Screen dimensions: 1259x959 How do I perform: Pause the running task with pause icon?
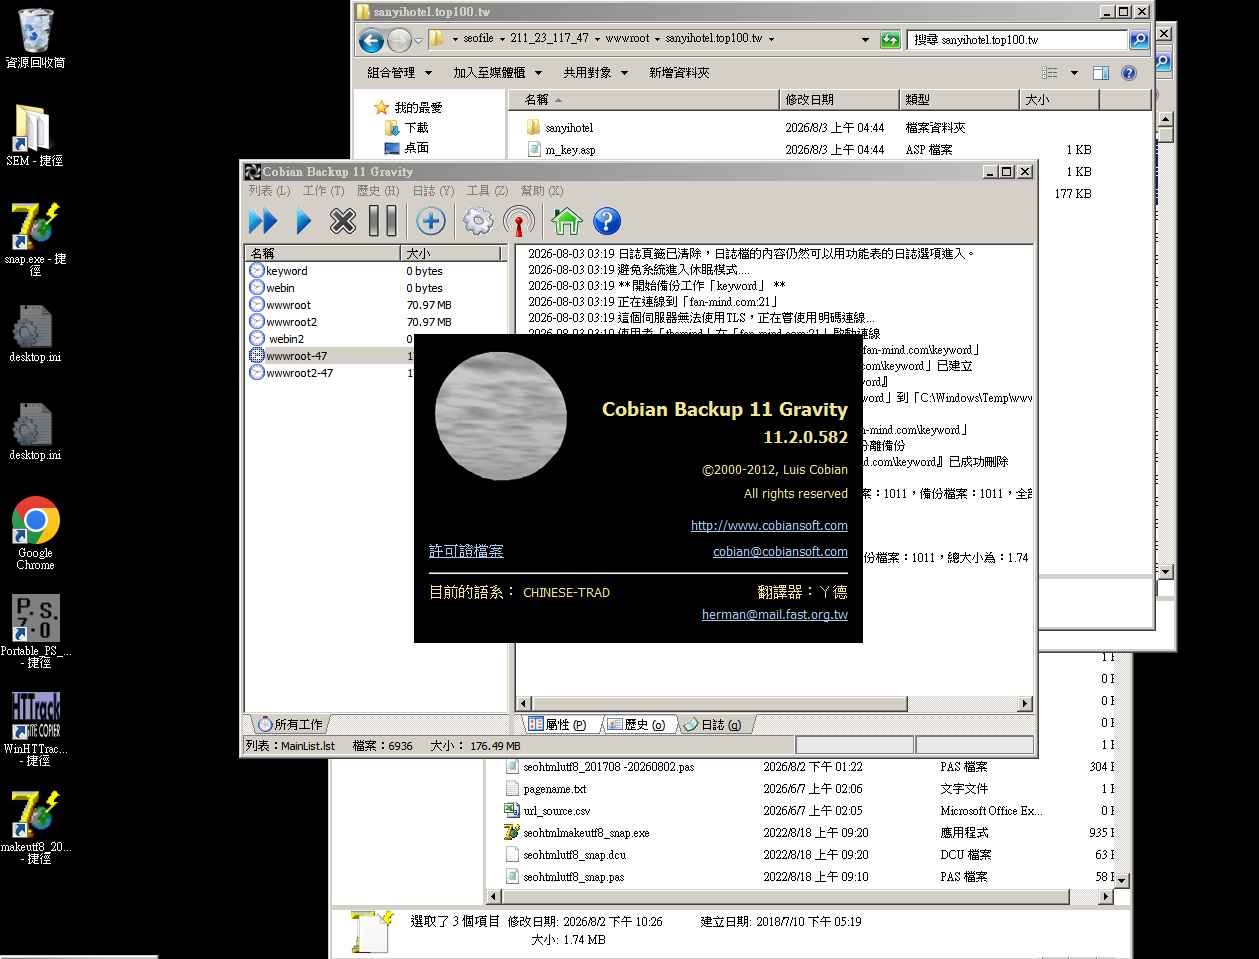pos(383,221)
